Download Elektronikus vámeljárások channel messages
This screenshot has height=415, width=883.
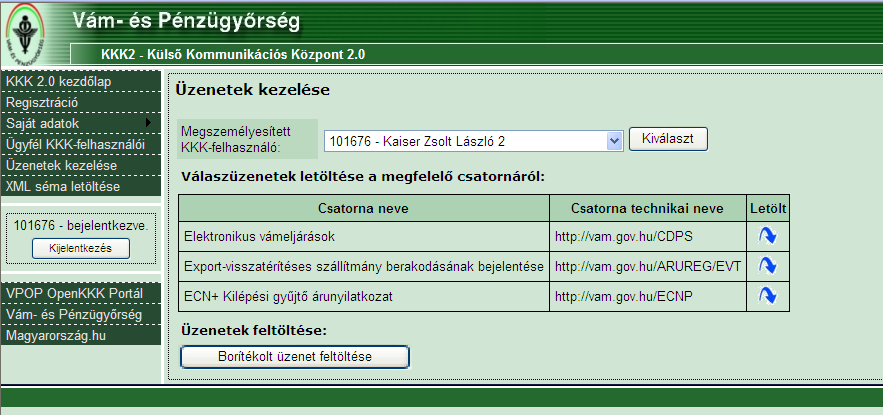pos(768,236)
